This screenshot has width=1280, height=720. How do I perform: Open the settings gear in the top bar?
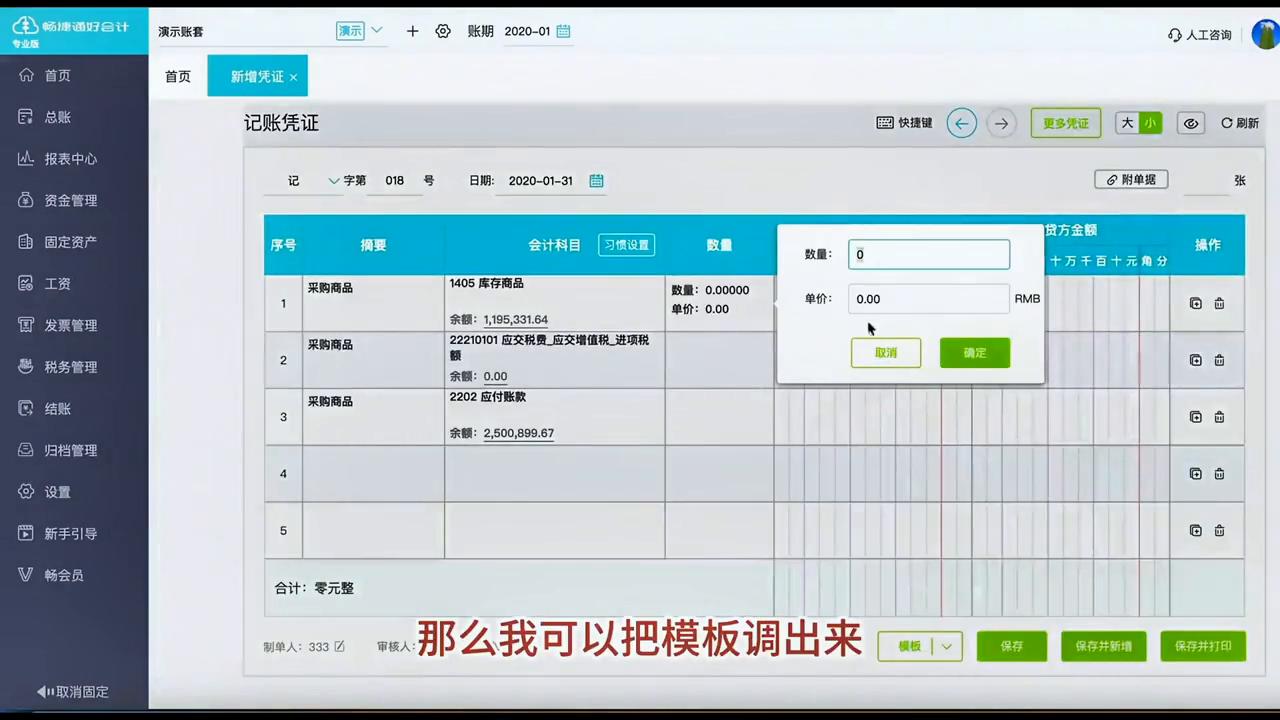tap(443, 31)
